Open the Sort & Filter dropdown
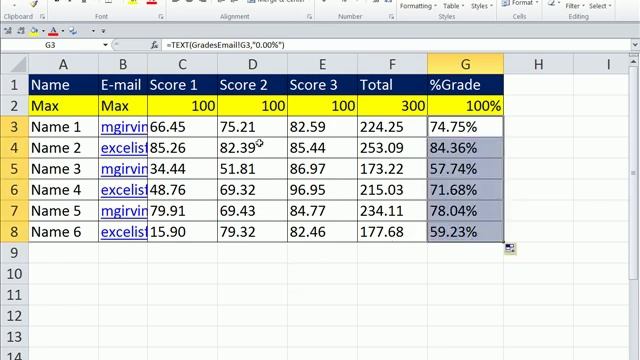Screen dimensions: 640x360 coord(575,6)
